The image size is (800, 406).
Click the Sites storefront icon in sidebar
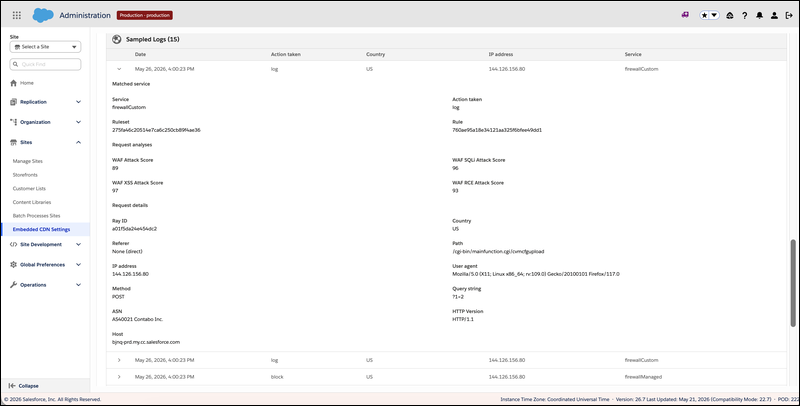click(14, 142)
